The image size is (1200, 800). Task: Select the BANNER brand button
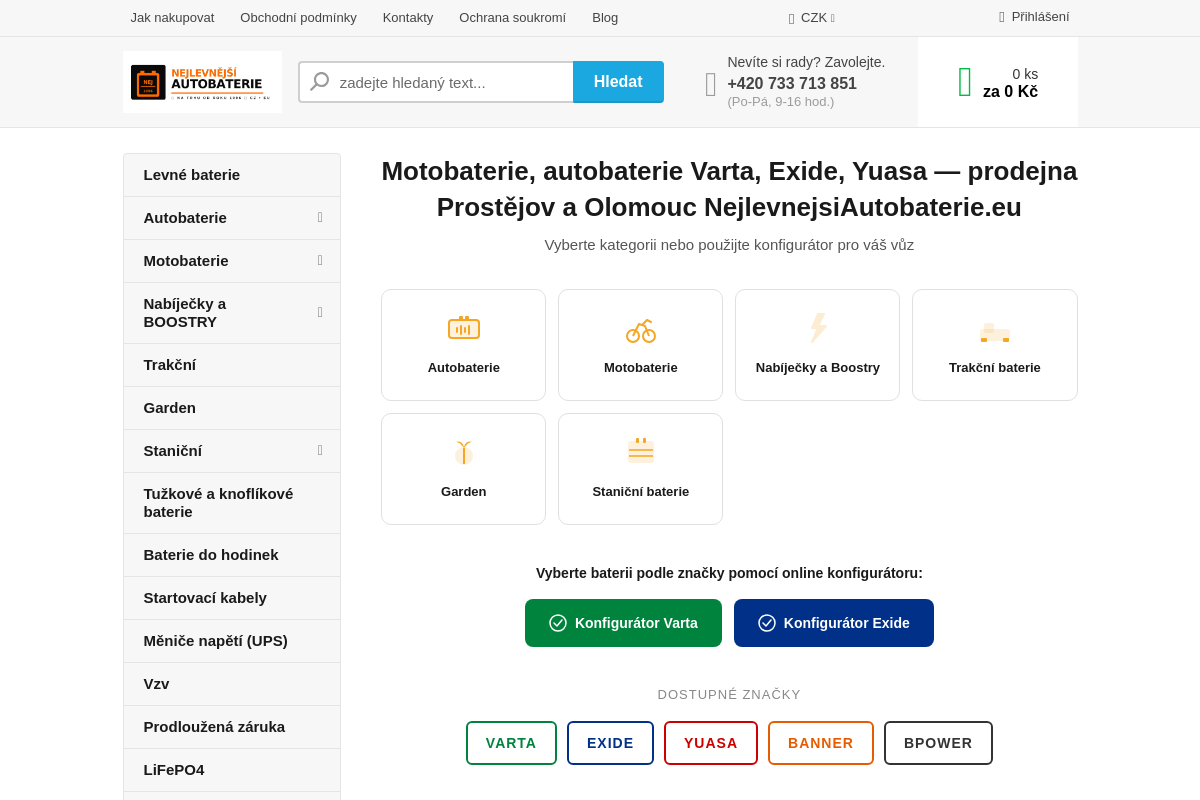pyautogui.click(x=821, y=743)
